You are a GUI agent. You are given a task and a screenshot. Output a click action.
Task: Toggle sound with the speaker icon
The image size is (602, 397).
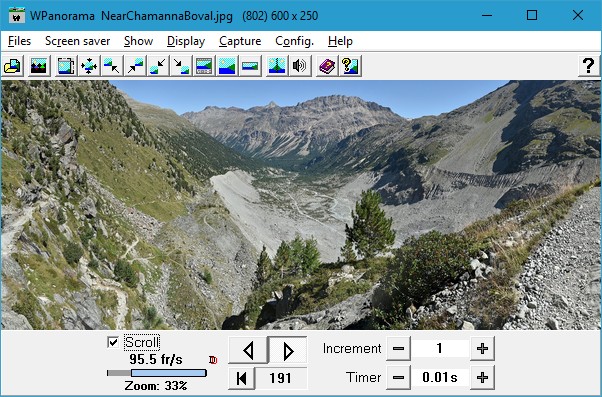tap(300, 66)
